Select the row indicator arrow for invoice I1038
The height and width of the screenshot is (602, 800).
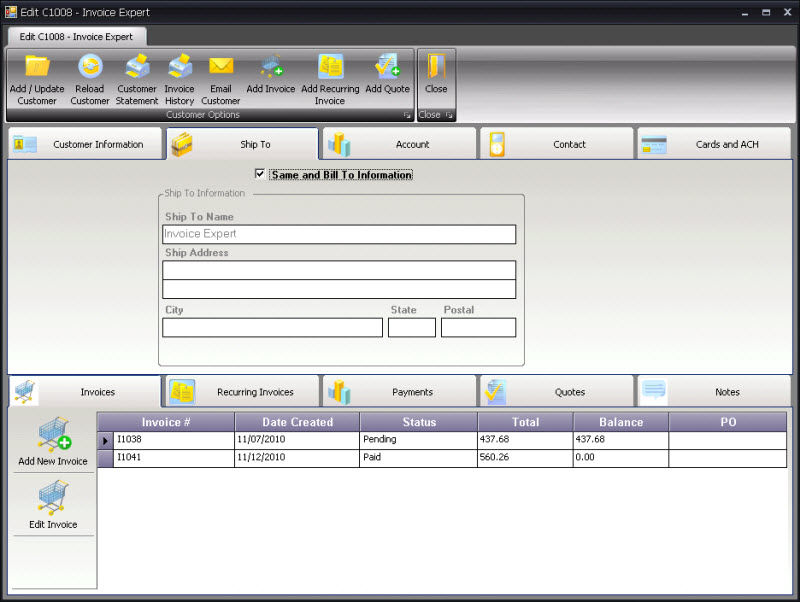click(105, 440)
